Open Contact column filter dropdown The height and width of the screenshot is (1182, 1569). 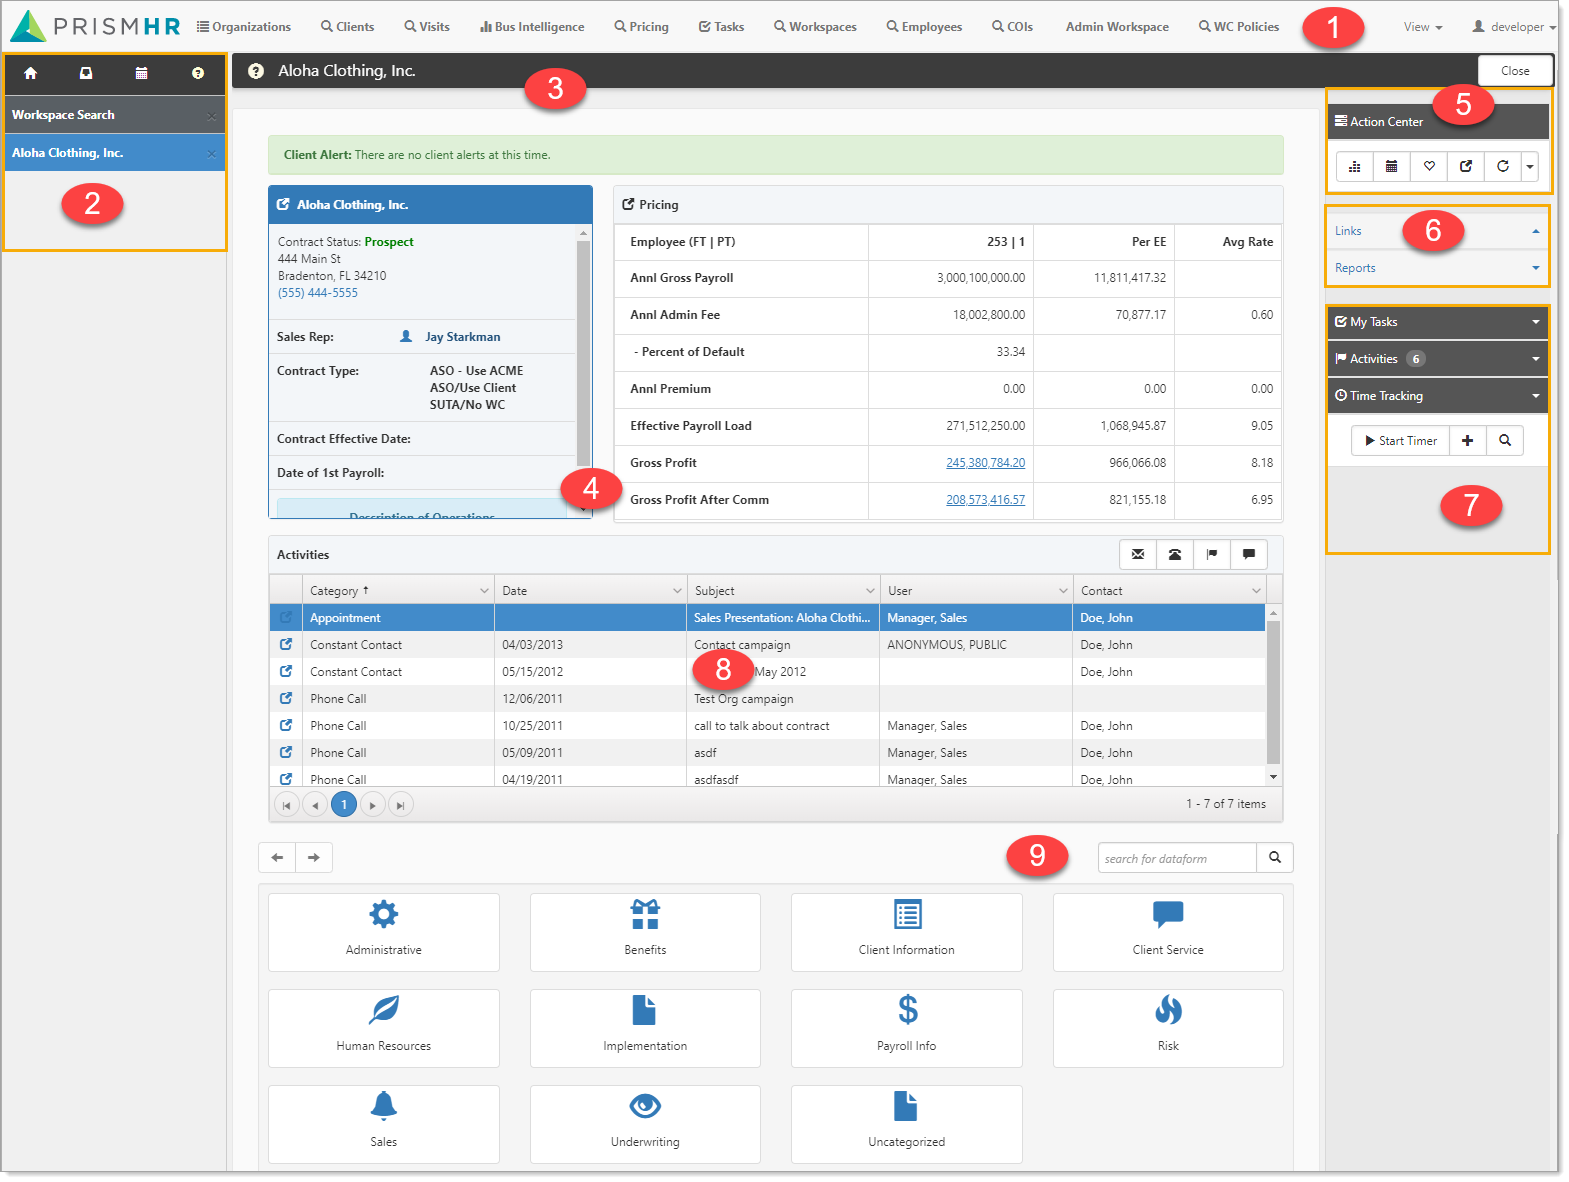point(1256,591)
